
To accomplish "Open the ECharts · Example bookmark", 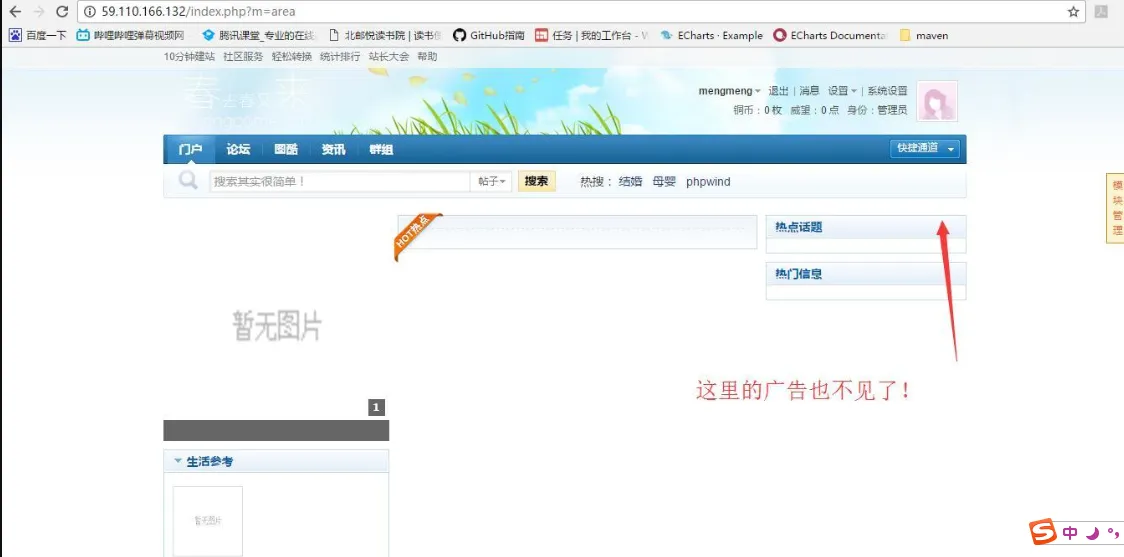I will point(712,35).
